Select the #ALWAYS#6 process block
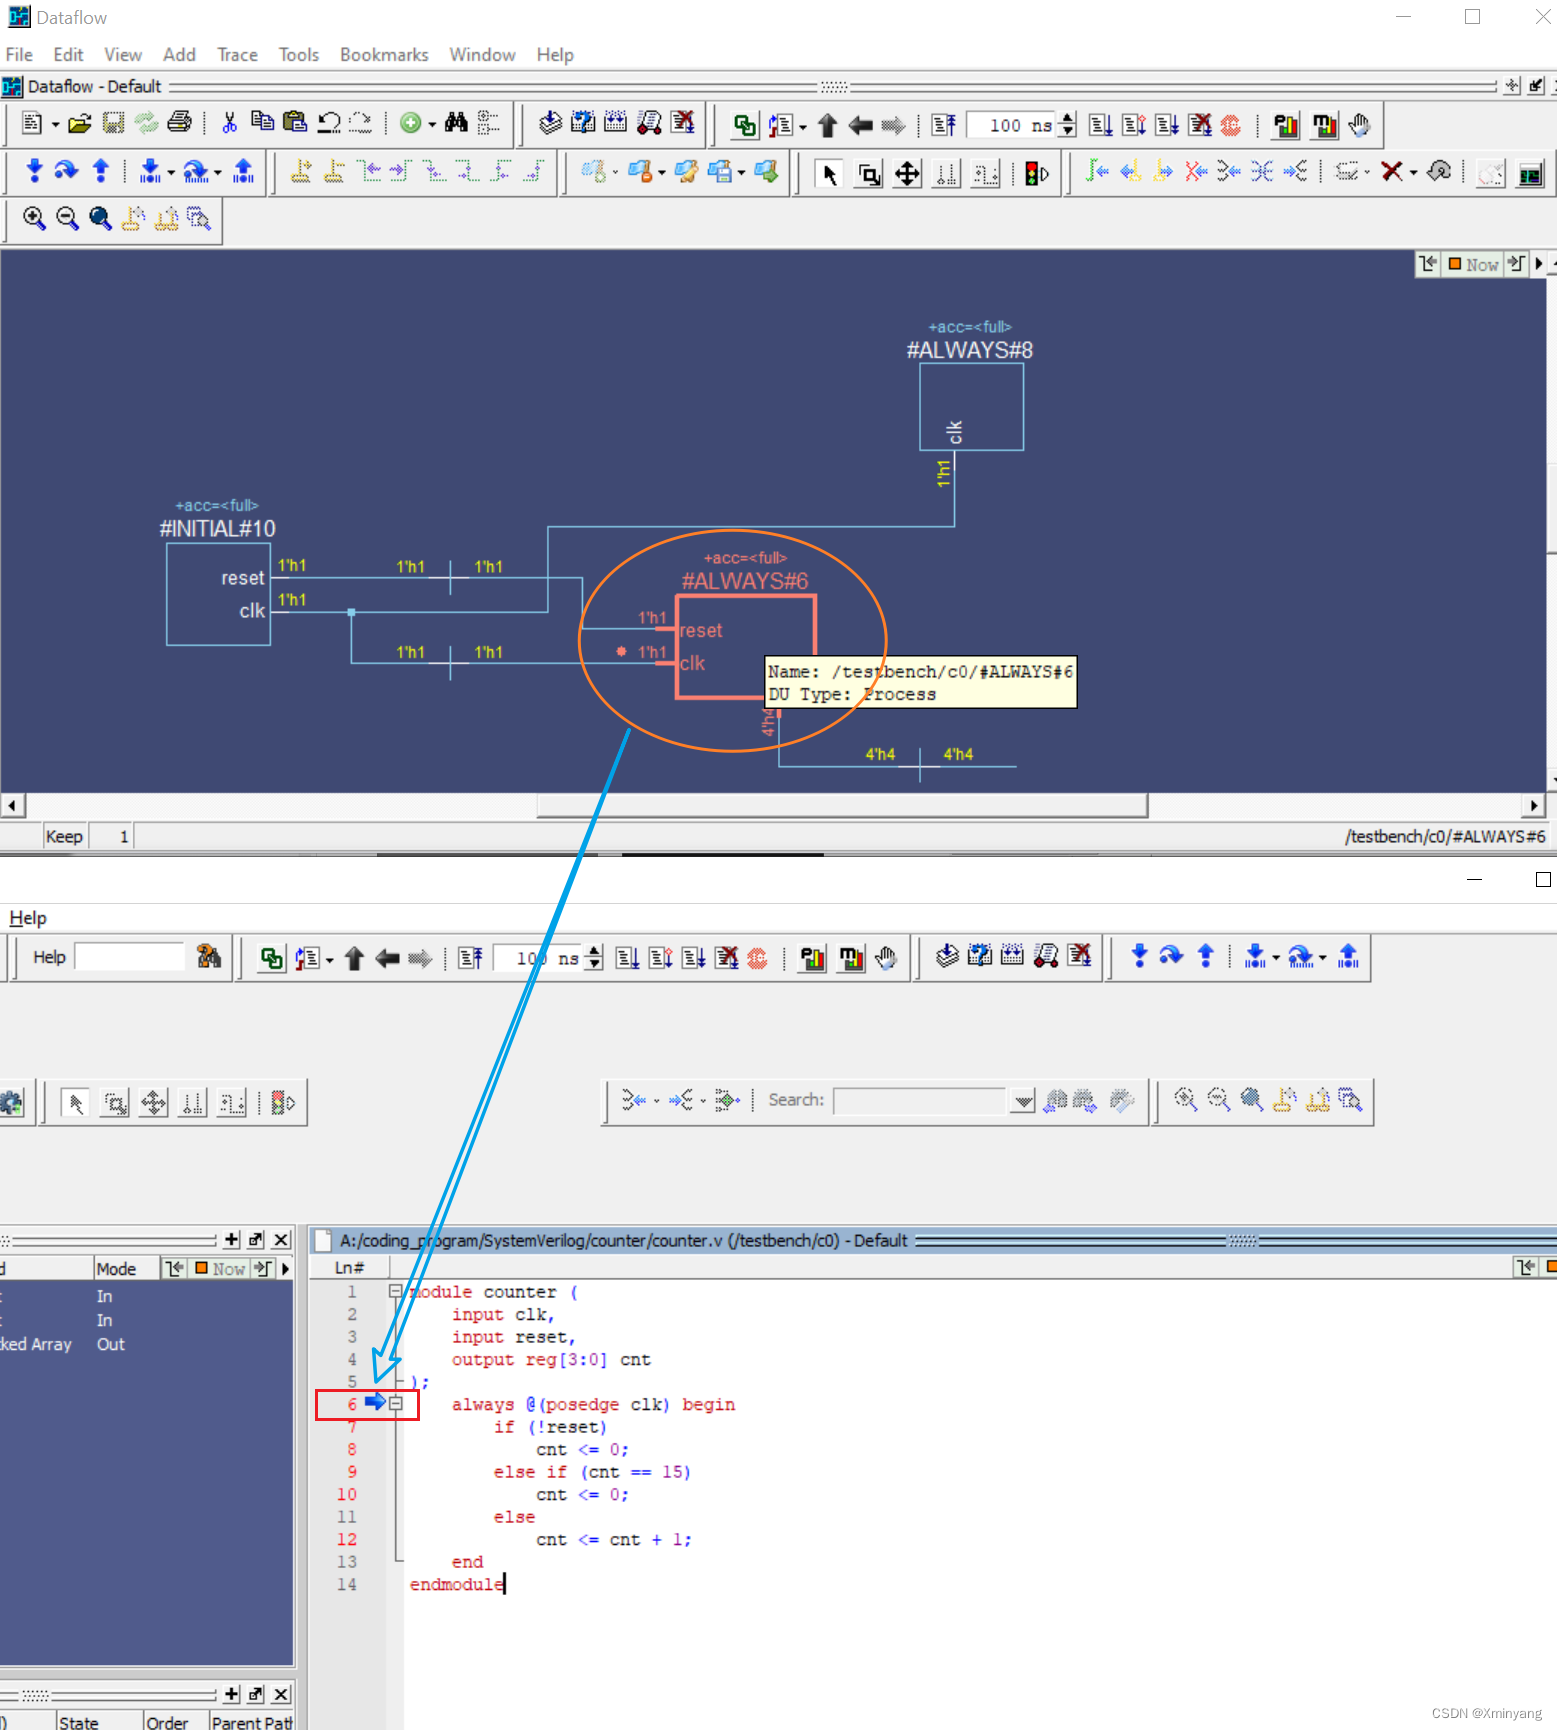1557x1730 pixels. (x=746, y=647)
